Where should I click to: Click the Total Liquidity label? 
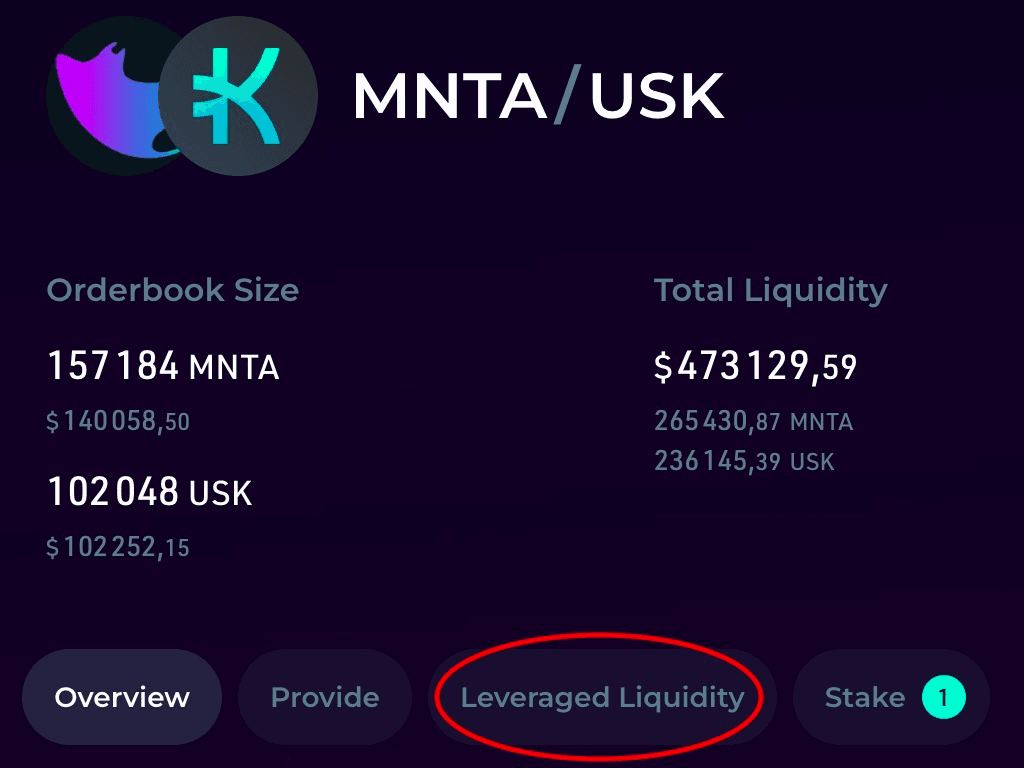coord(771,291)
